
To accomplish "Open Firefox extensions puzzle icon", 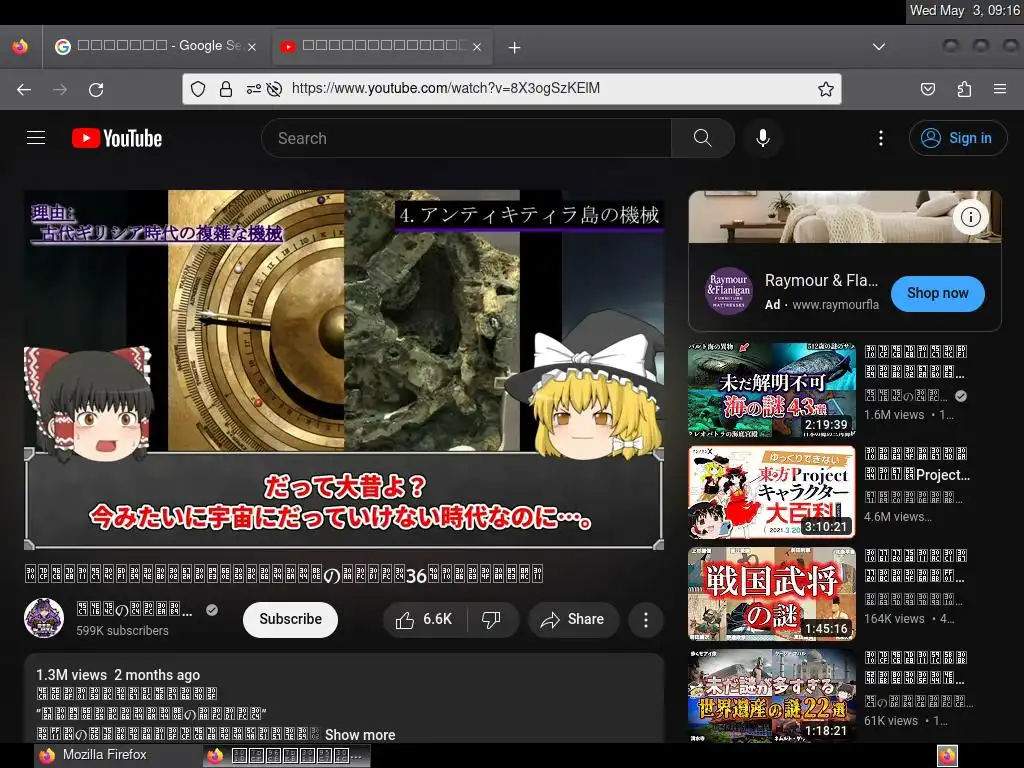I will 964,89.
